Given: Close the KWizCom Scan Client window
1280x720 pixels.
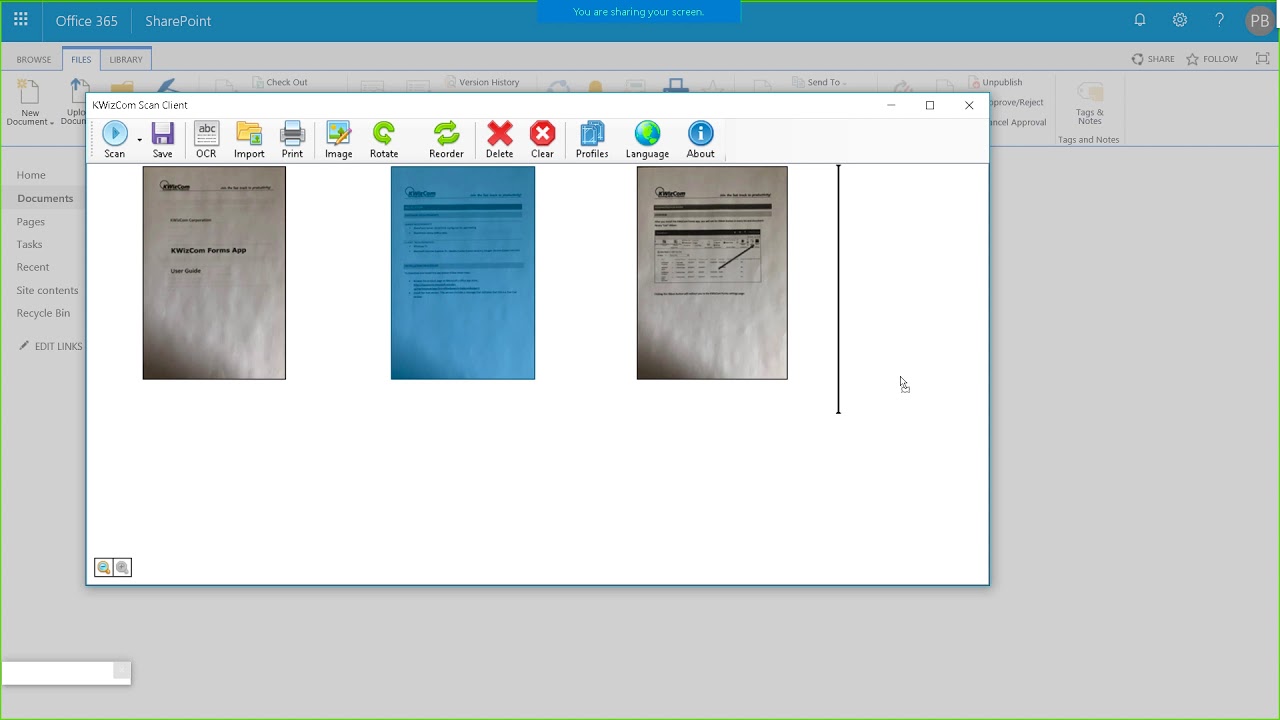Looking at the screenshot, I should coord(969,105).
